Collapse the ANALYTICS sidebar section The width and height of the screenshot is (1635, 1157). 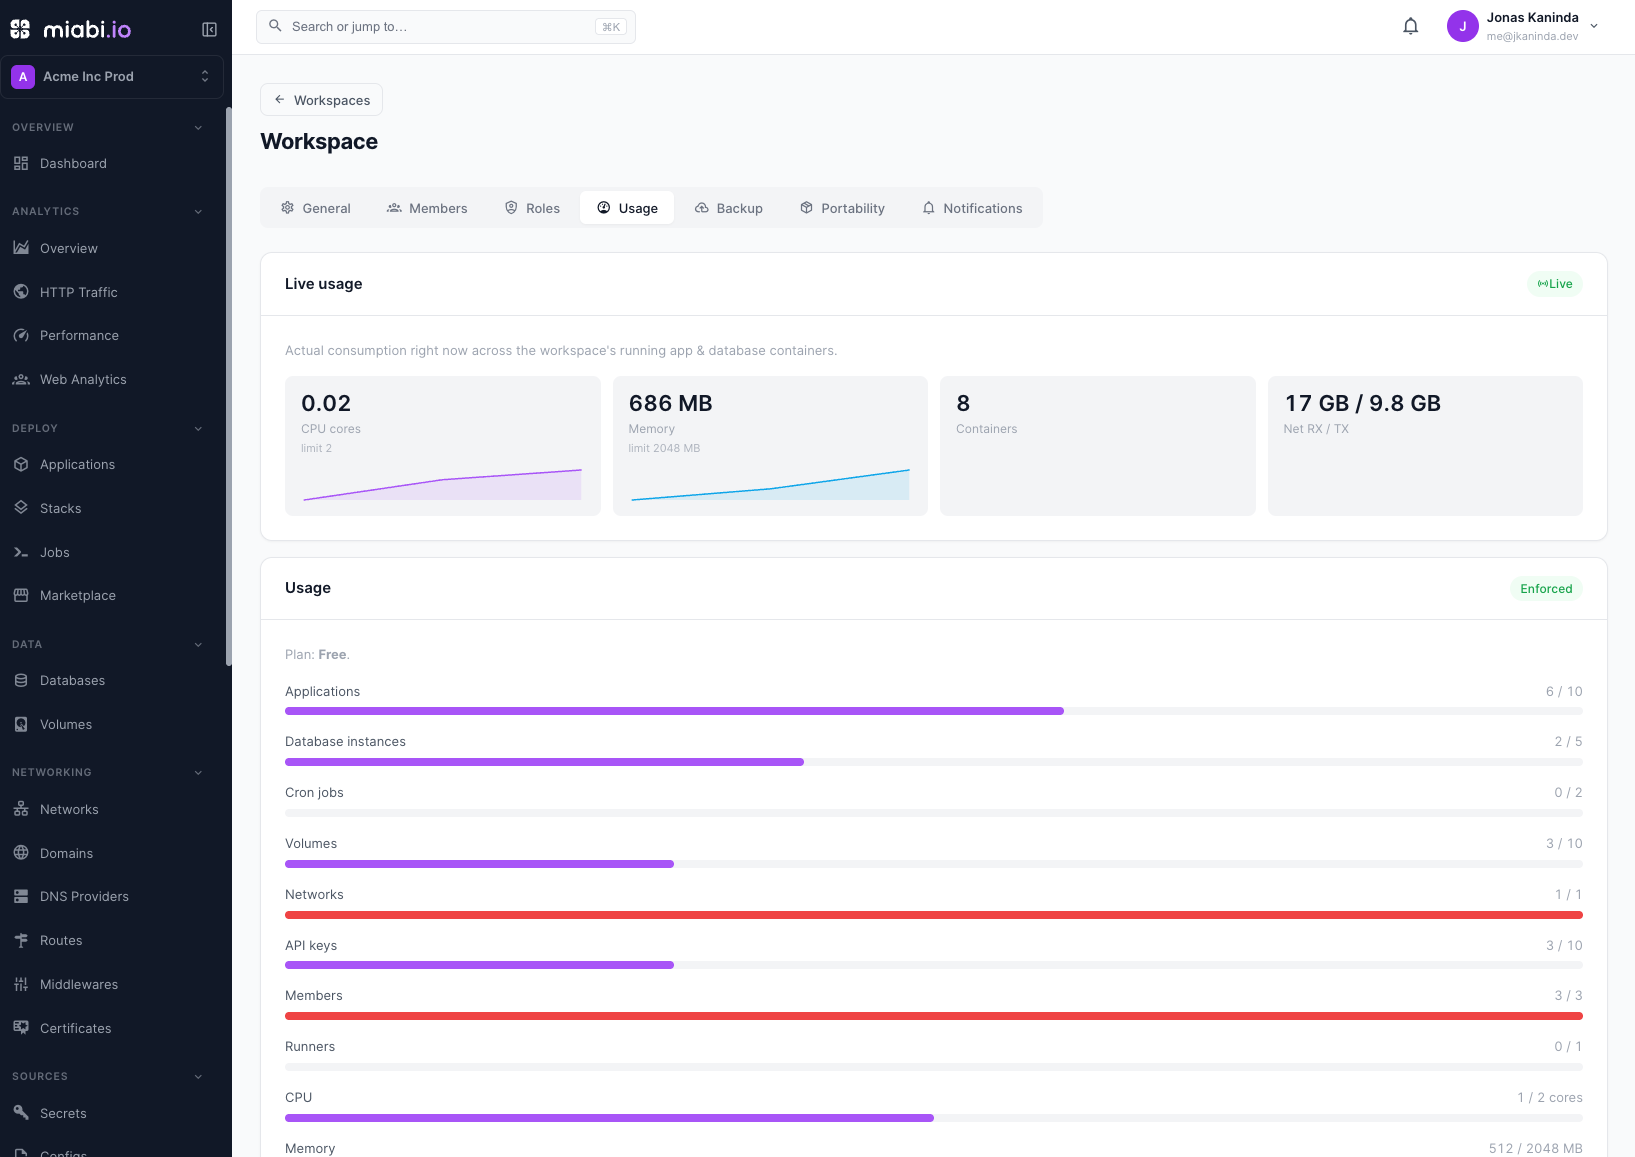click(x=198, y=211)
